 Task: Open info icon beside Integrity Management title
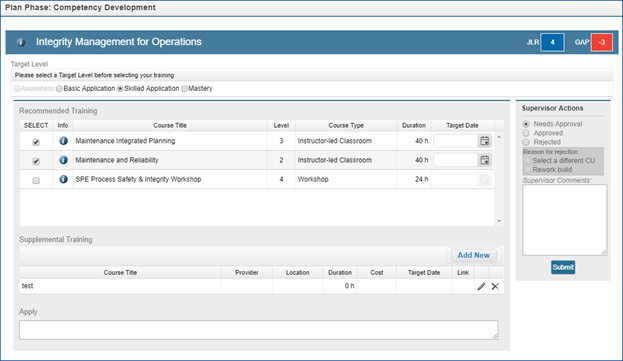click(x=21, y=42)
